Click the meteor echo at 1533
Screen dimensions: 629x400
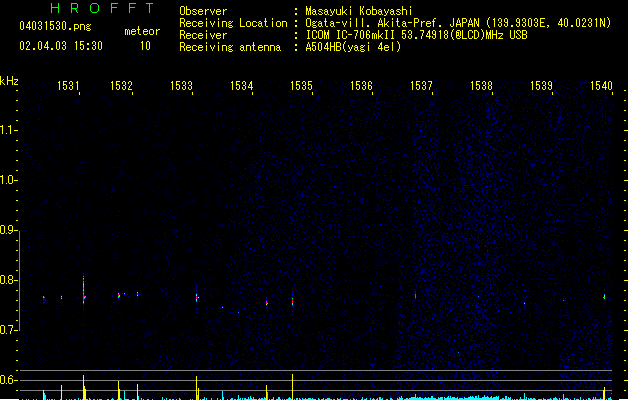197,296
